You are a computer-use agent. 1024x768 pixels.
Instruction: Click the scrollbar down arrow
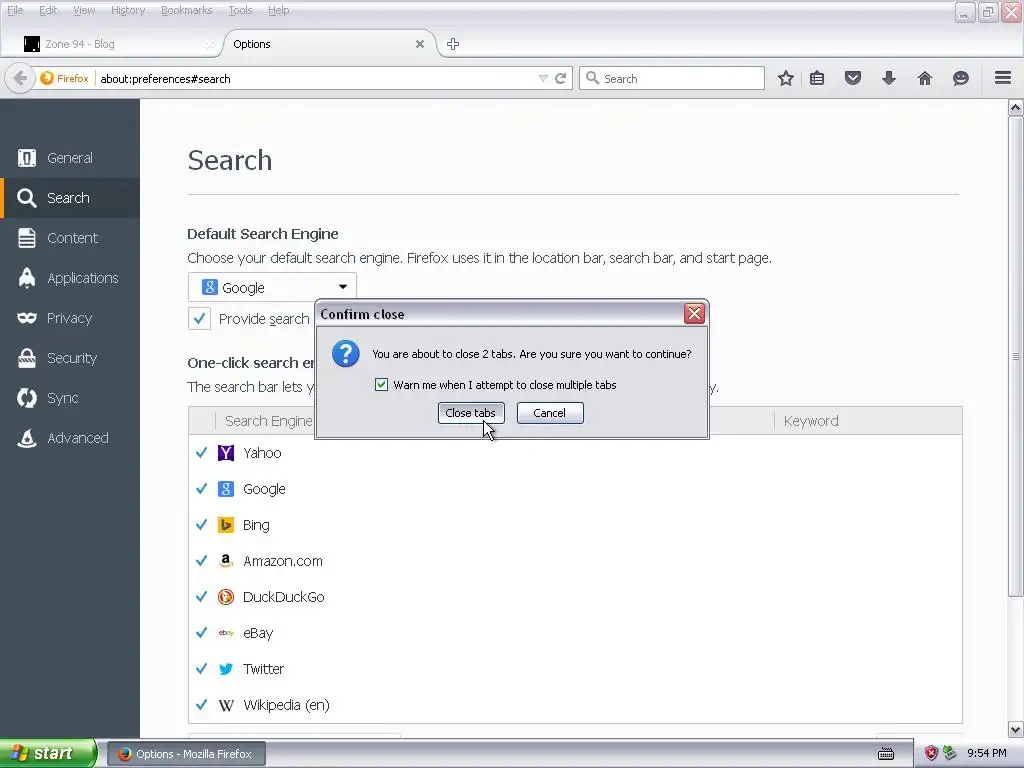click(1016, 729)
